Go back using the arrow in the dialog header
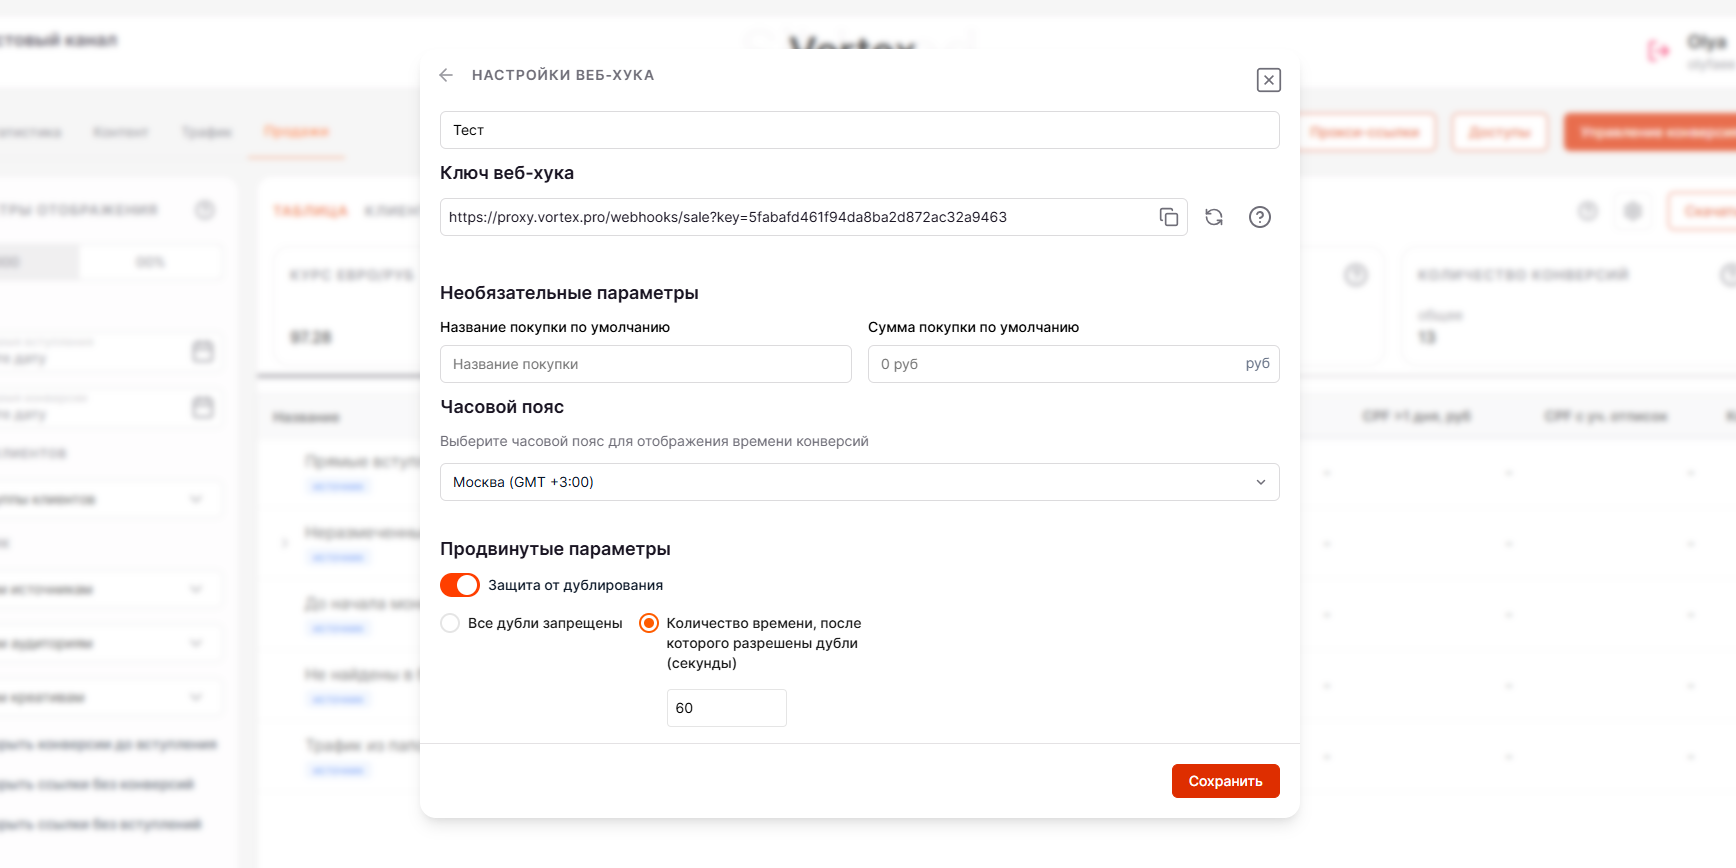Image resolution: width=1736 pixels, height=868 pixels. click(x=445, y=74)
